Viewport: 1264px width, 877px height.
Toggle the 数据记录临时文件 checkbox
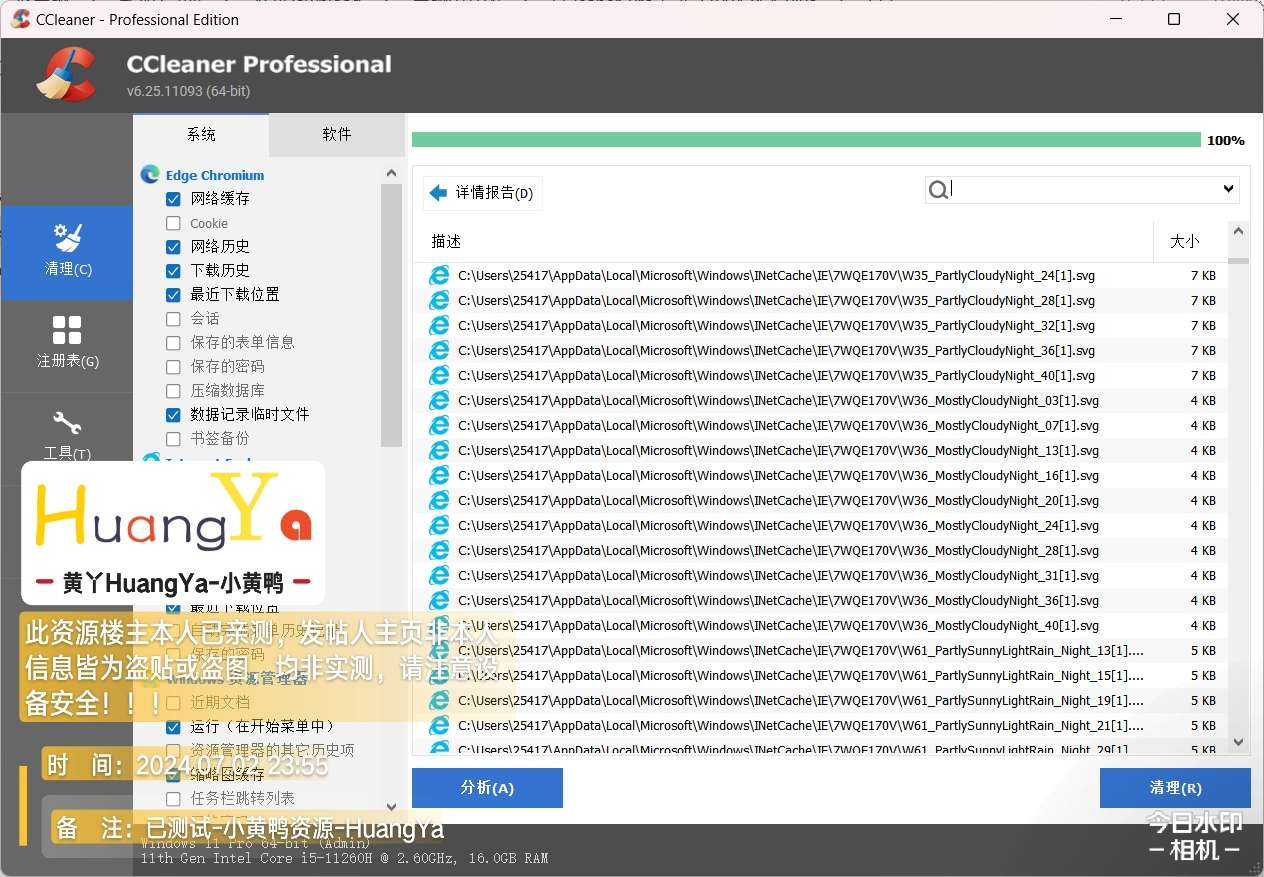click(174, 415)
